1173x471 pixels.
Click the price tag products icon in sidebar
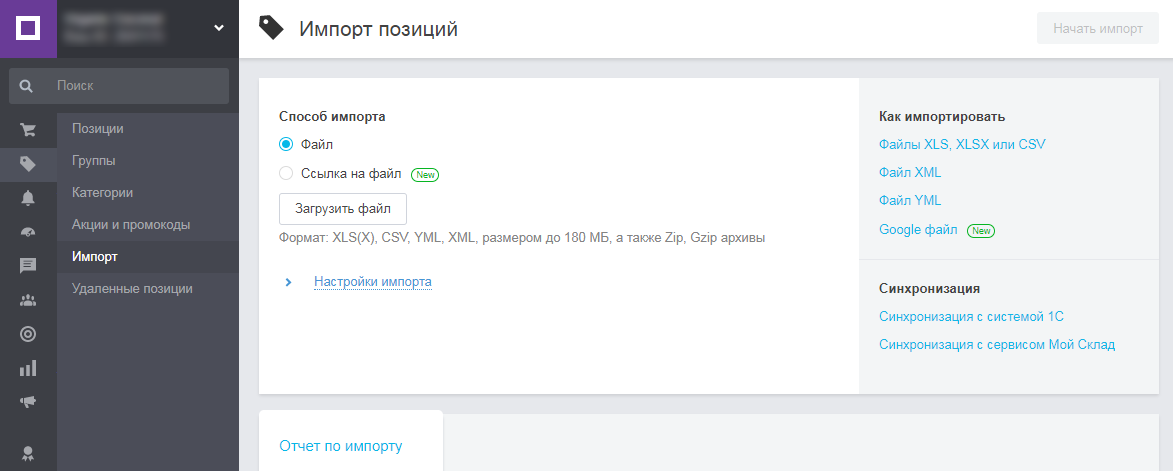[x=28, y=163]
